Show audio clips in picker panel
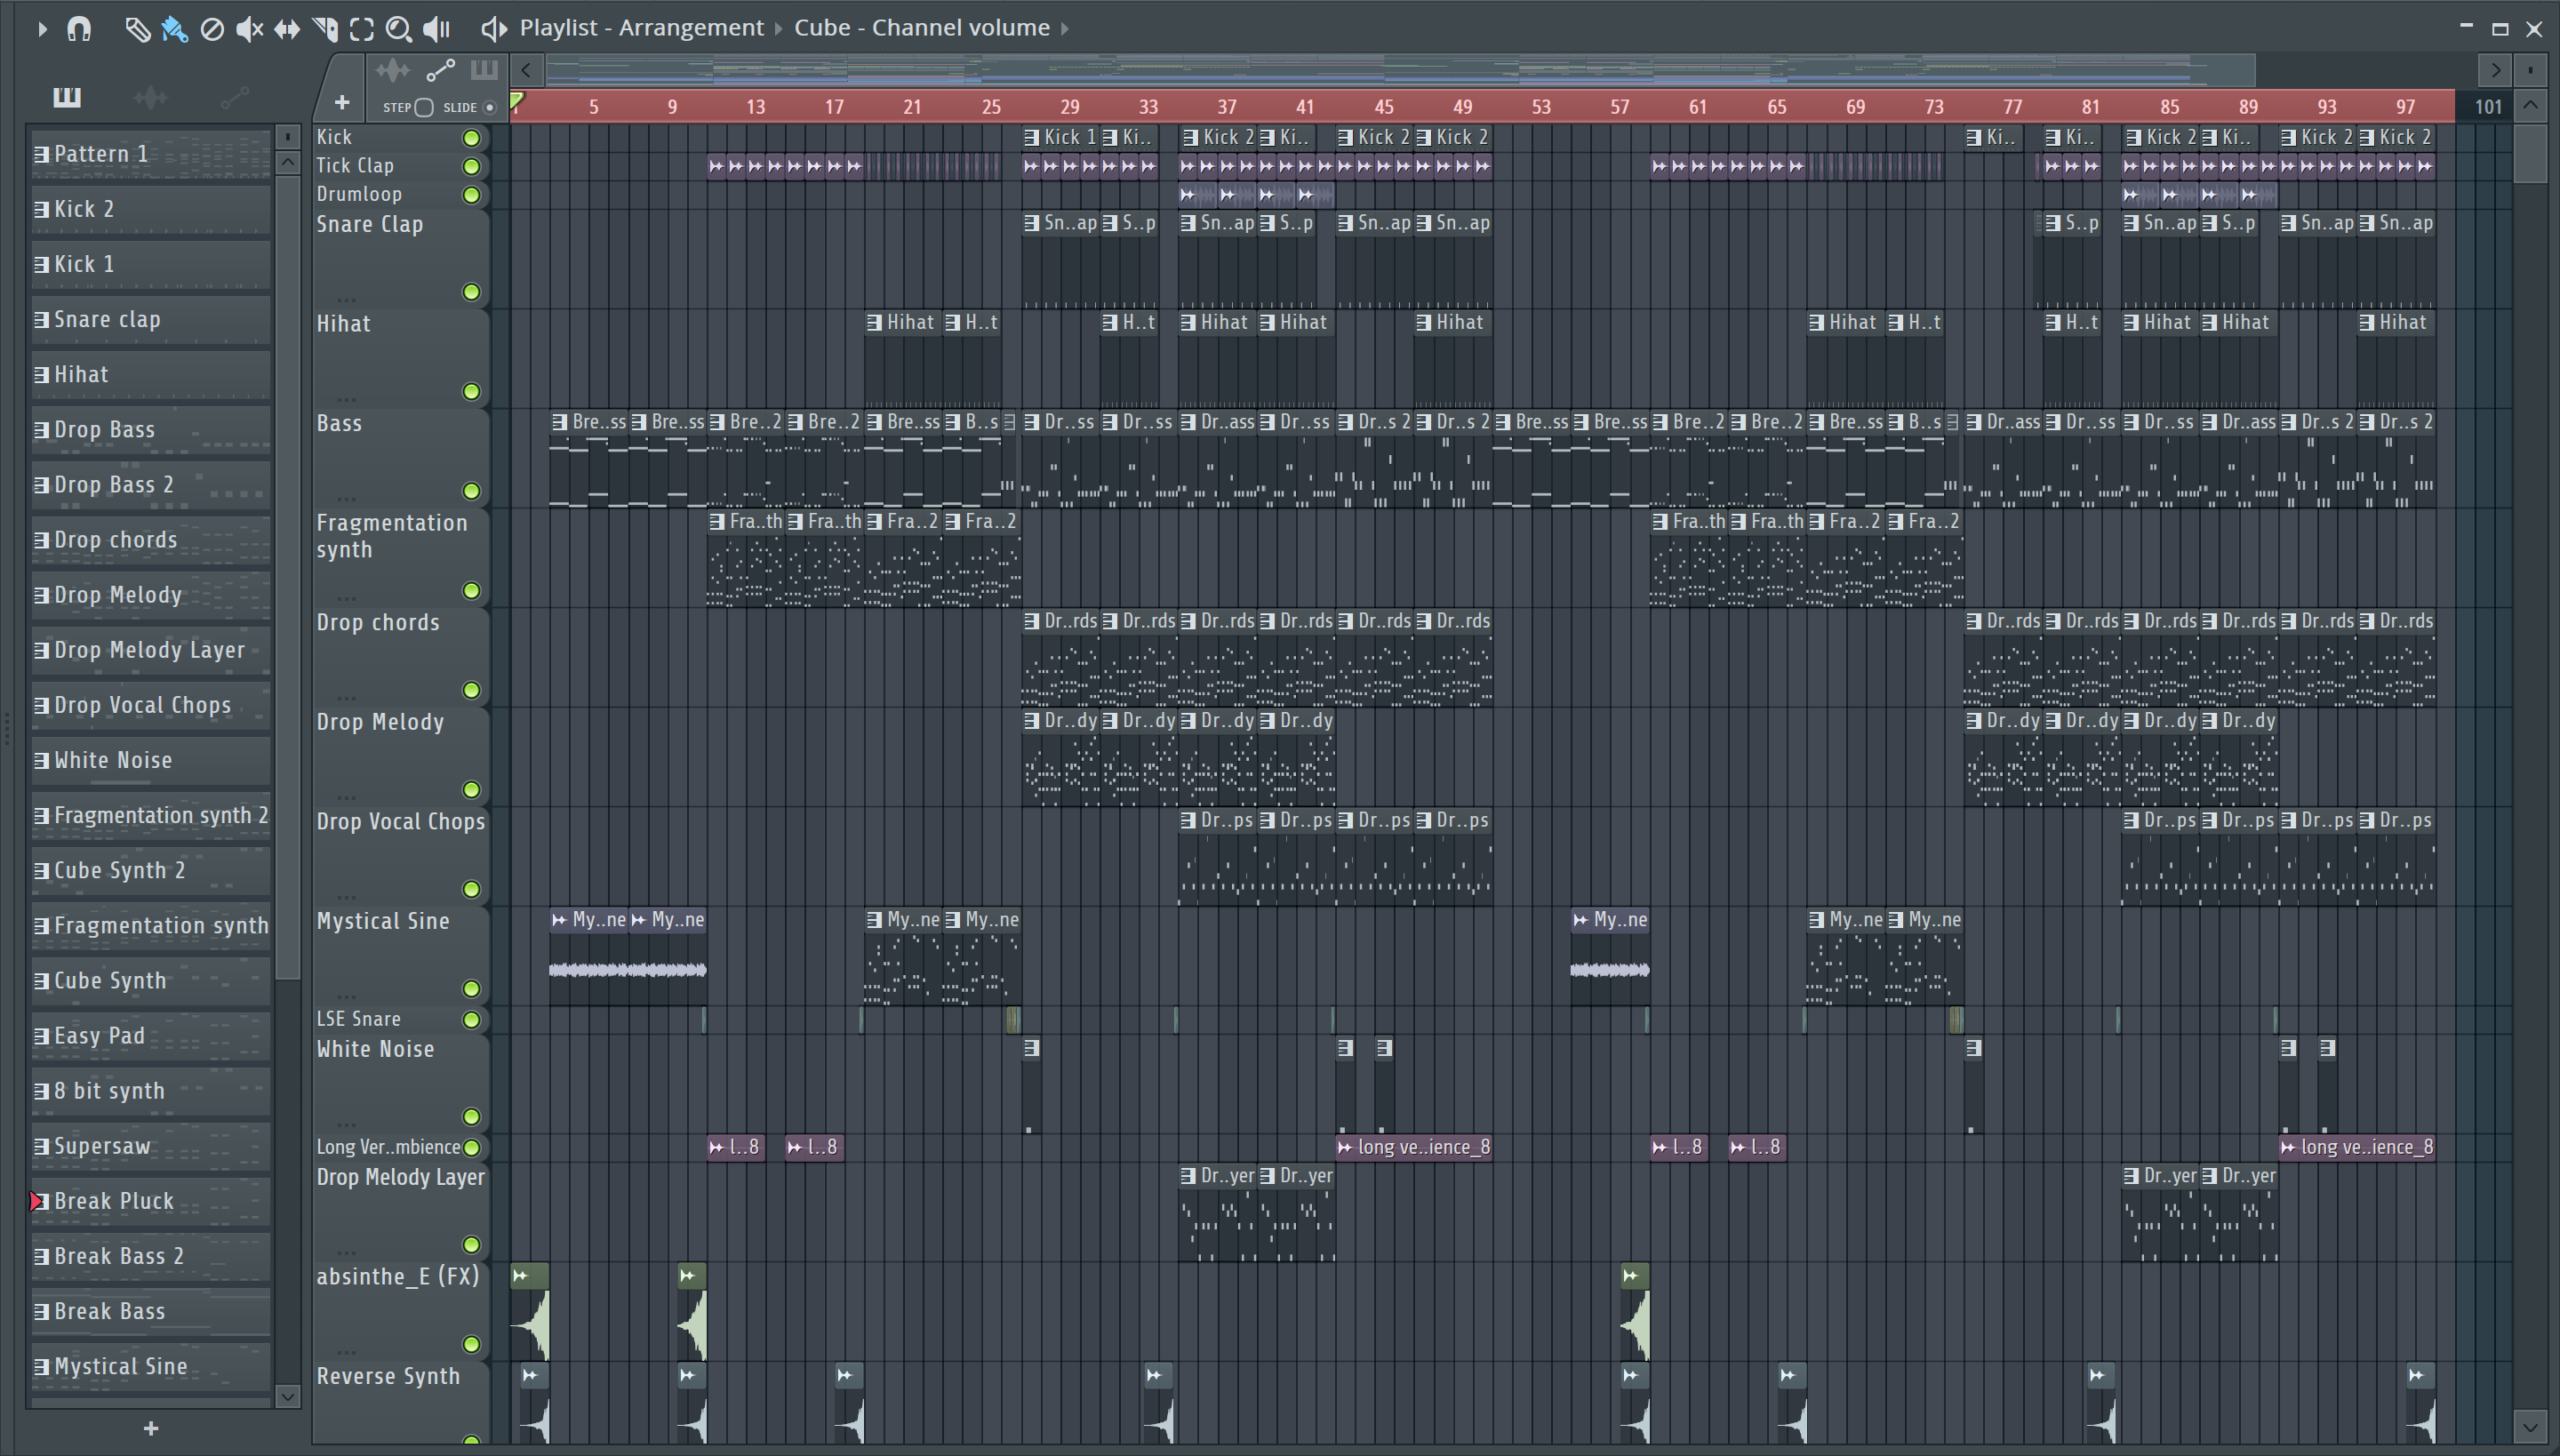2560x1456 pixels. [x=150, y=97]
